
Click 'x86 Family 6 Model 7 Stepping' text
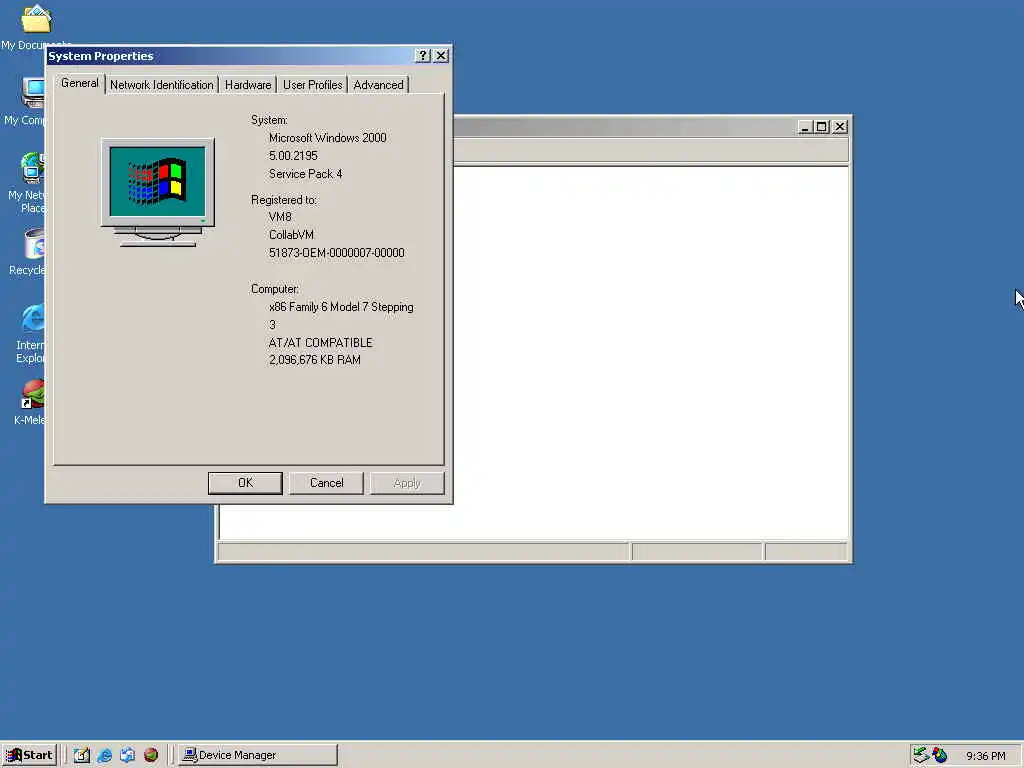(341, 307)
